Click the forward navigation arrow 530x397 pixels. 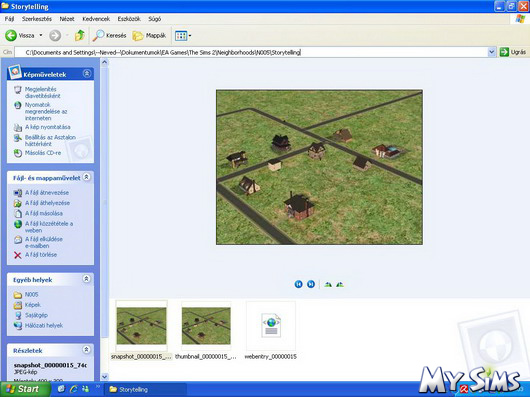pos(55,35)
